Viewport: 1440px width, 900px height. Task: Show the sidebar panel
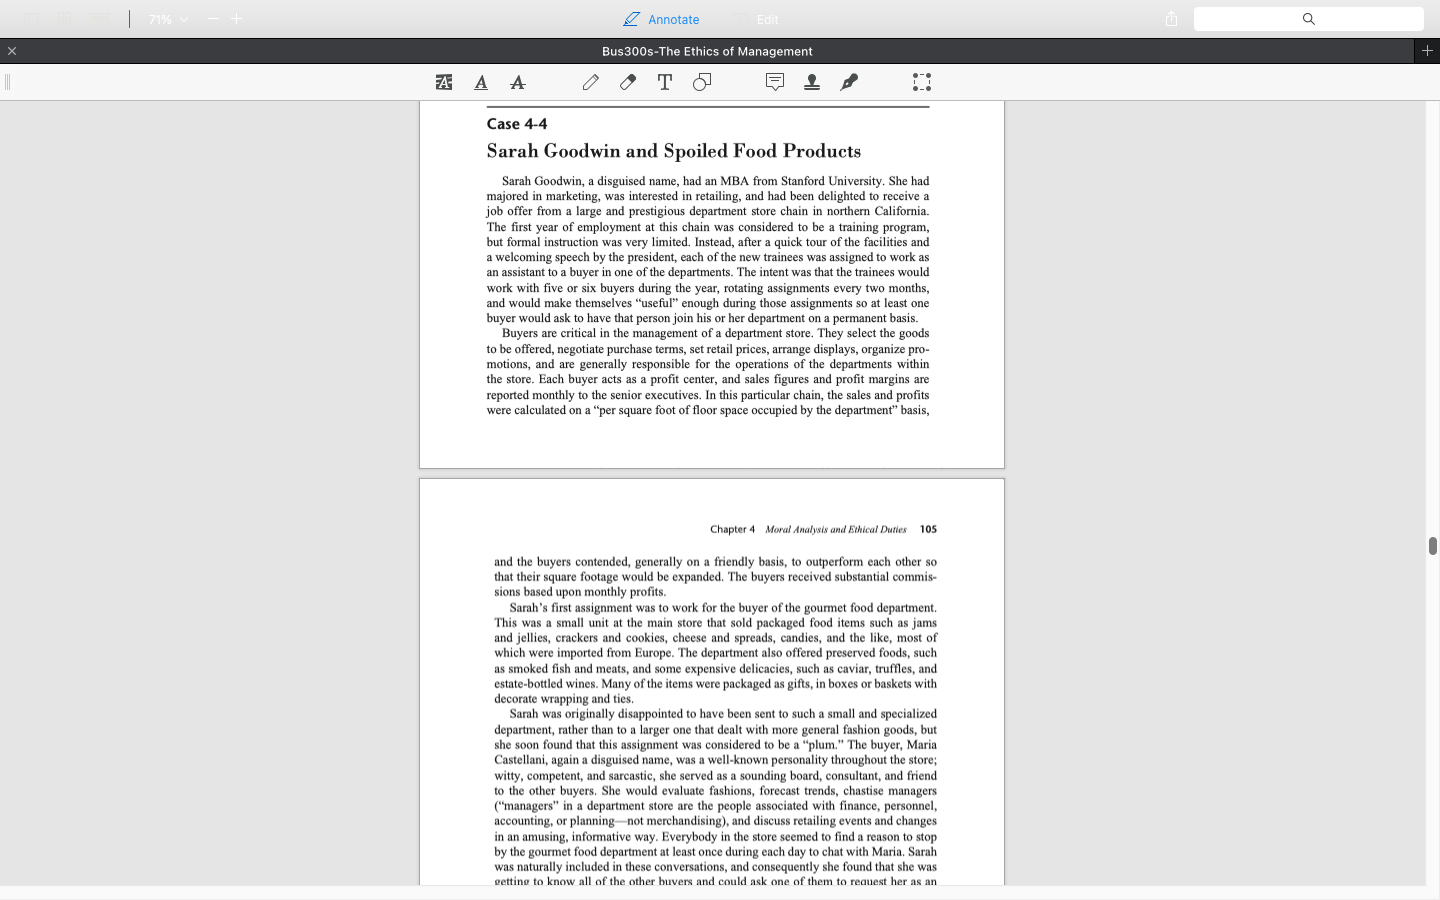tap(32, 19)
